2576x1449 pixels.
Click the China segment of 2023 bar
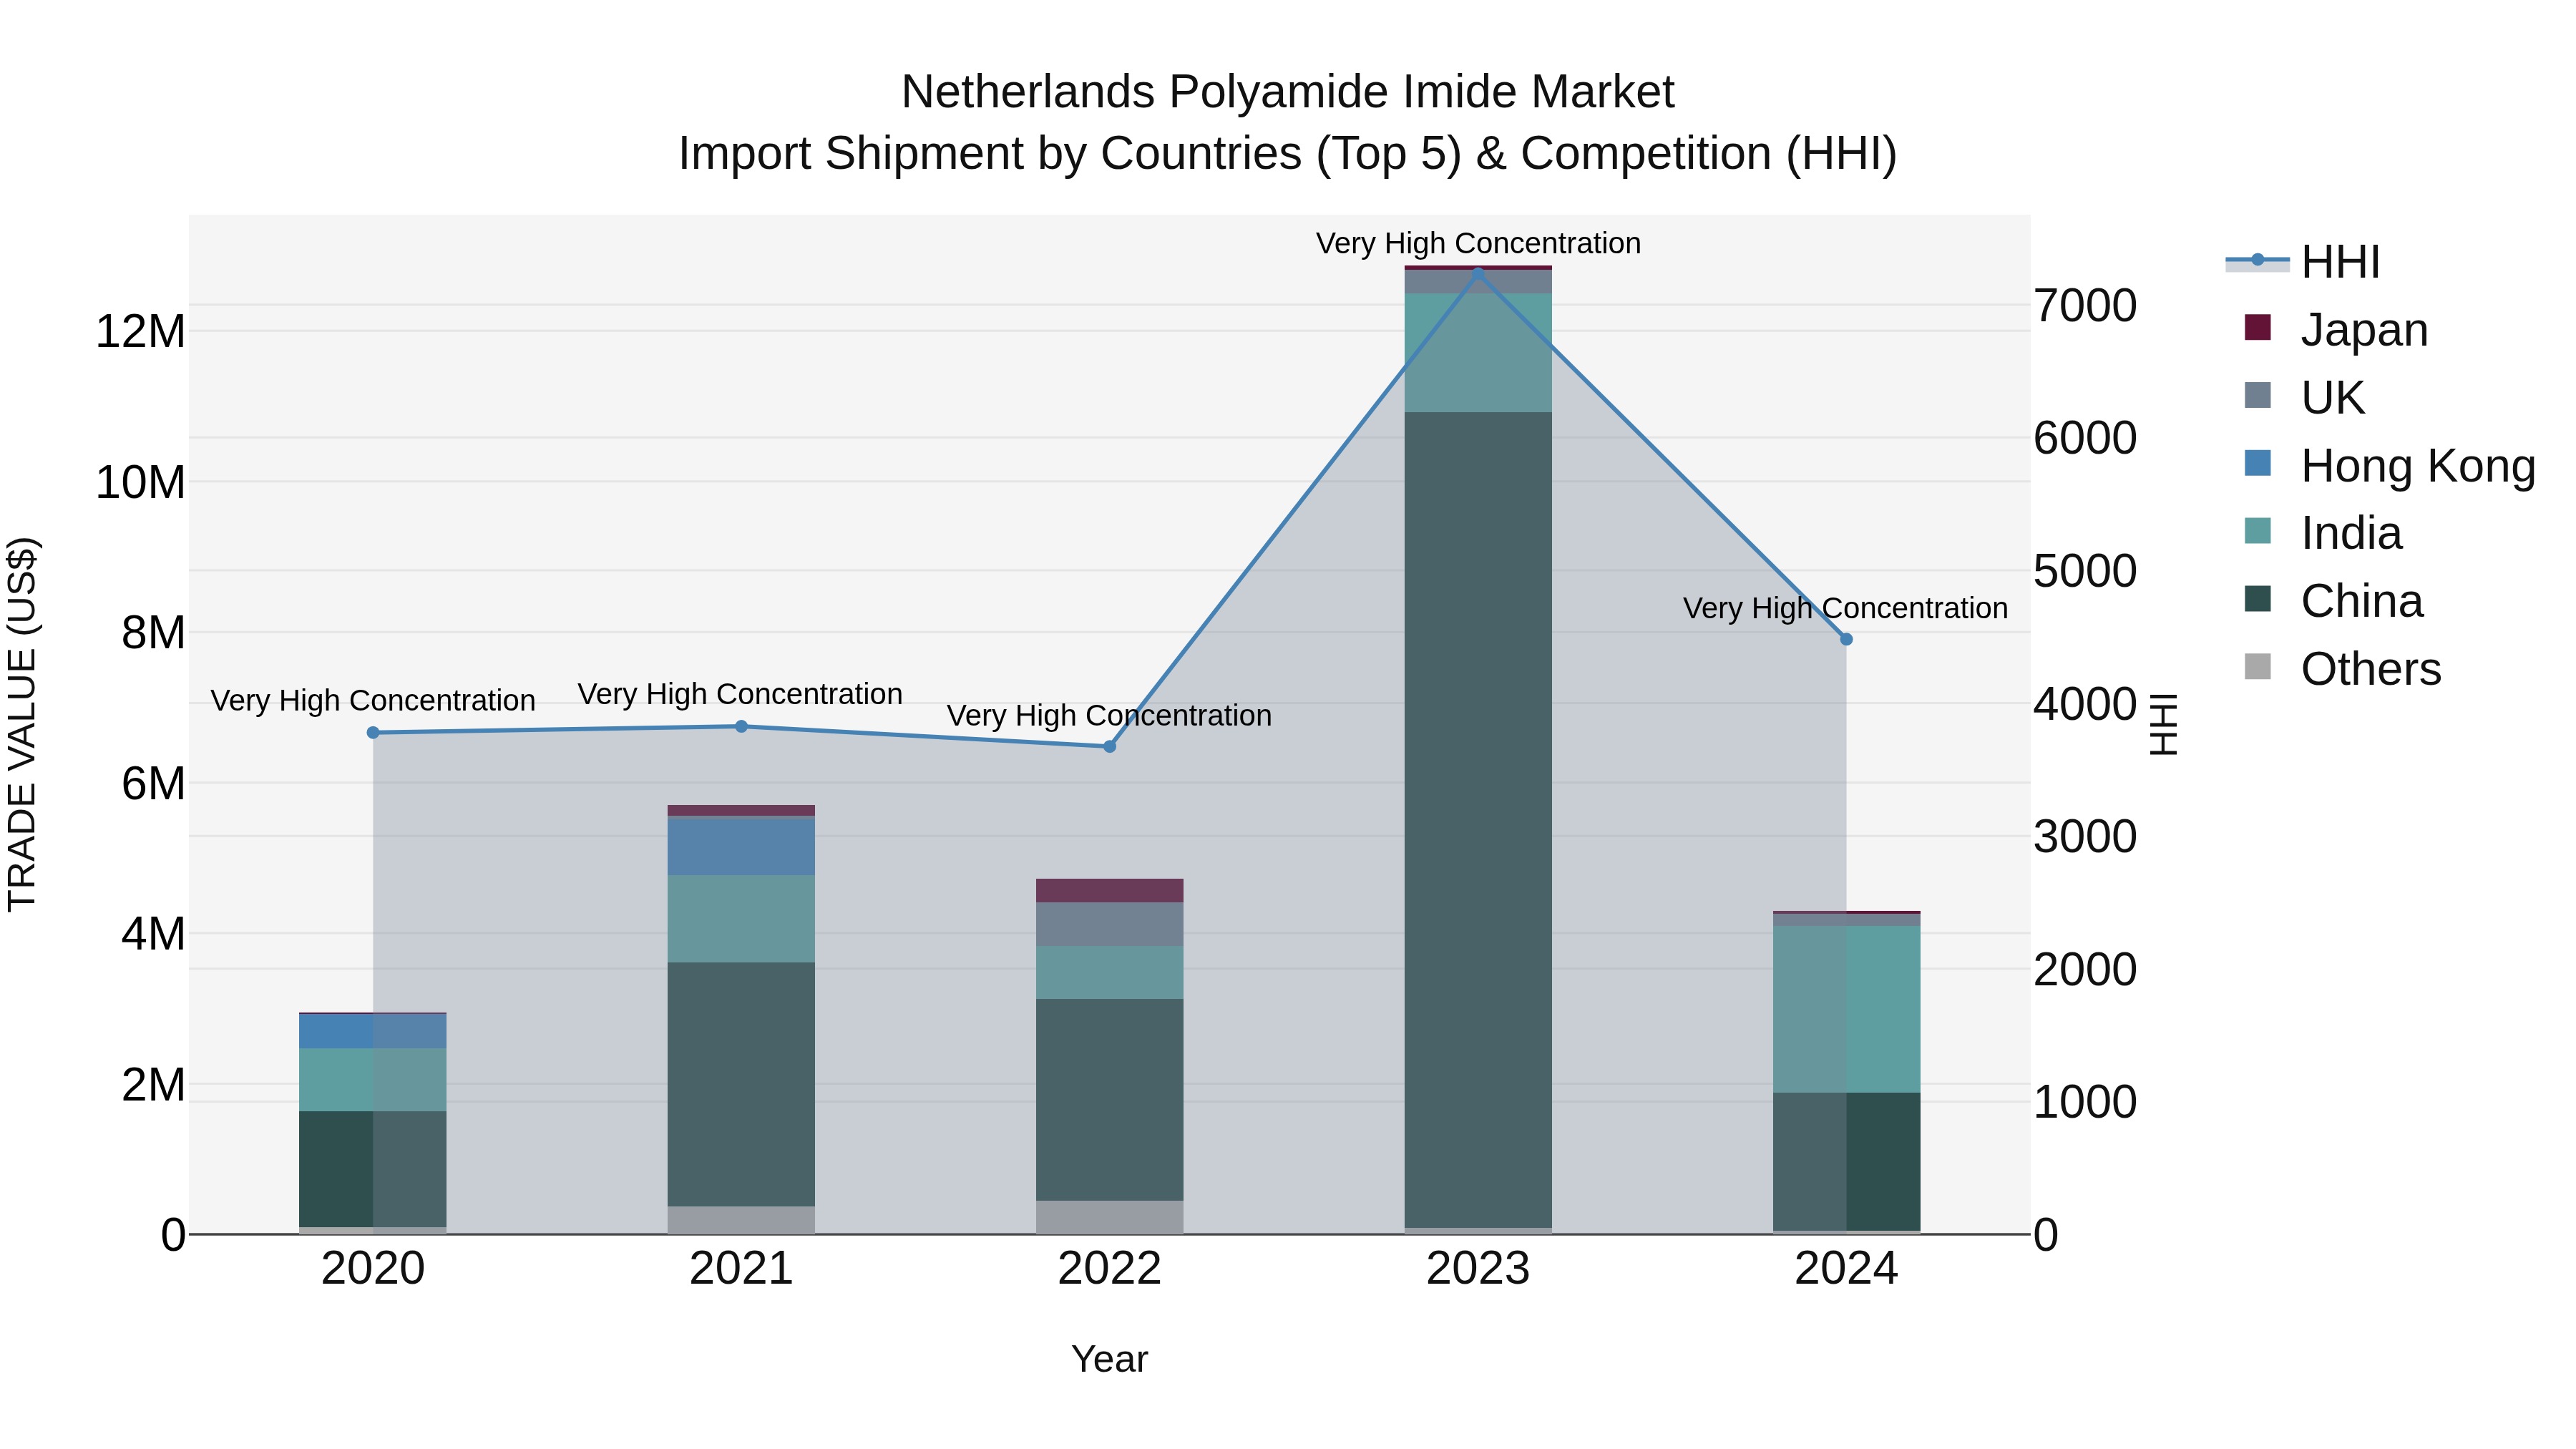pos(1478,820)
